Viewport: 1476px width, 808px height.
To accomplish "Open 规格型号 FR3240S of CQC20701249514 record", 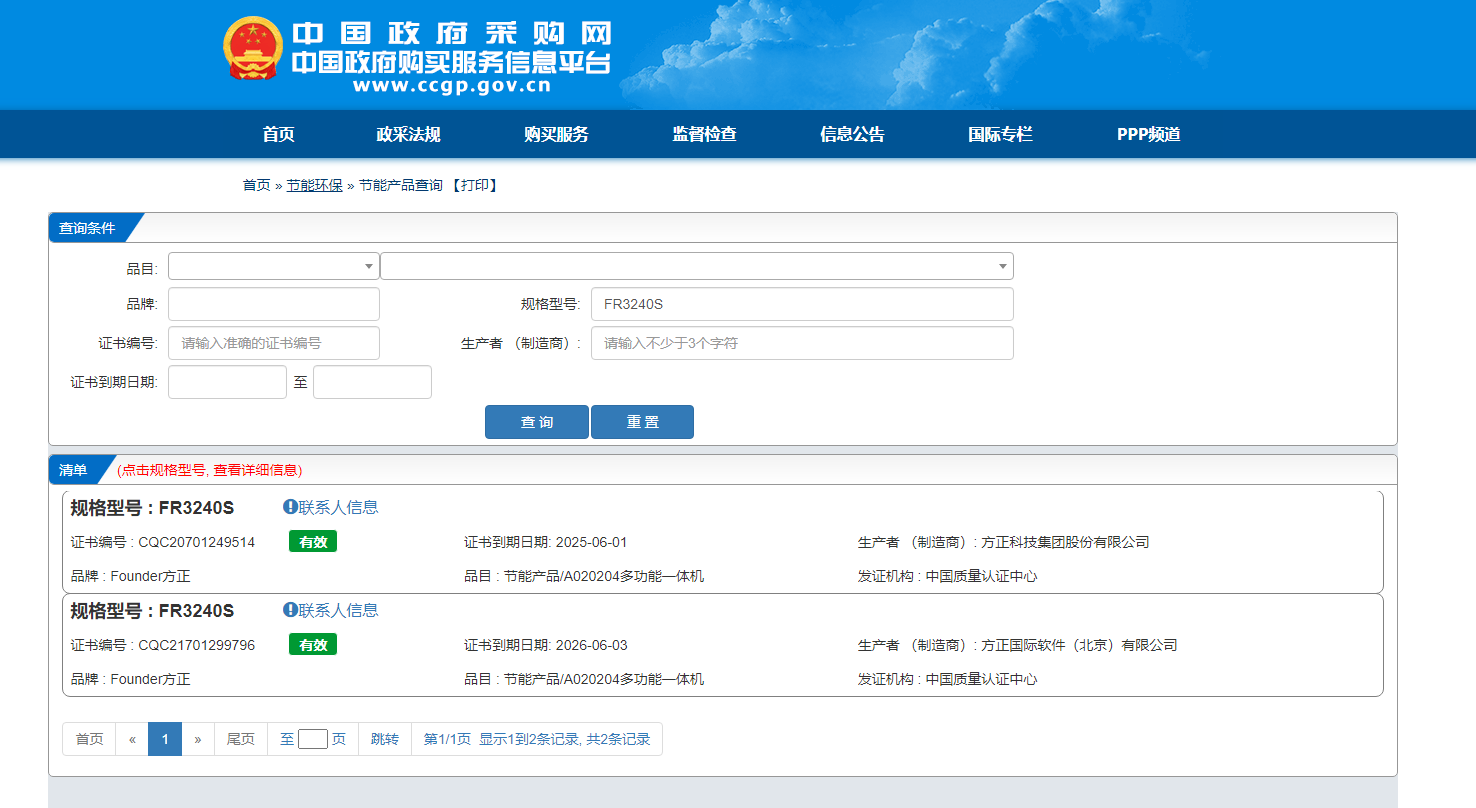I will [x=152, y=508].
